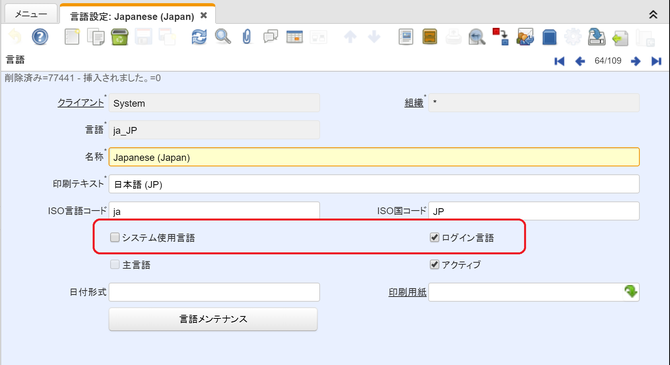Click the クライアント label link
Viewport: 670px width, 365px height.
[80, 103]
